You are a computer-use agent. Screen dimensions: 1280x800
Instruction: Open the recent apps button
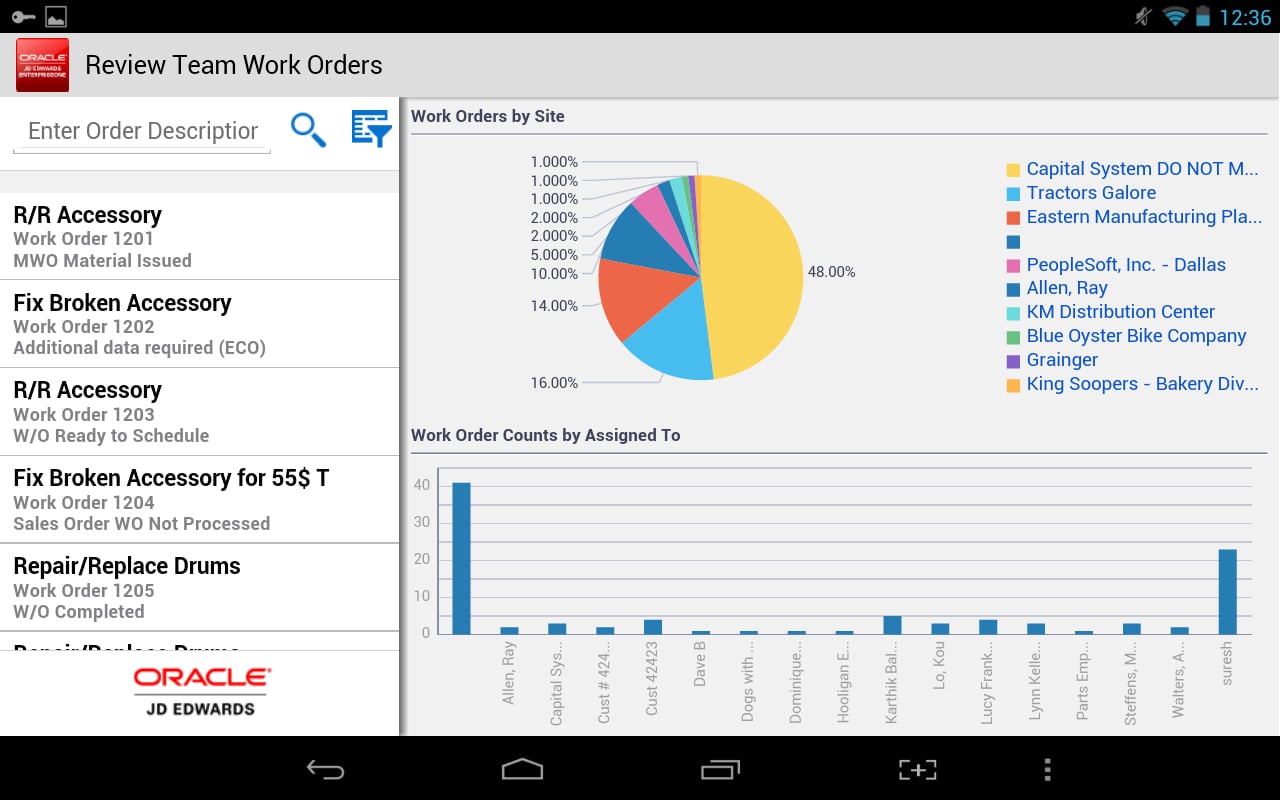click(720, 769)
